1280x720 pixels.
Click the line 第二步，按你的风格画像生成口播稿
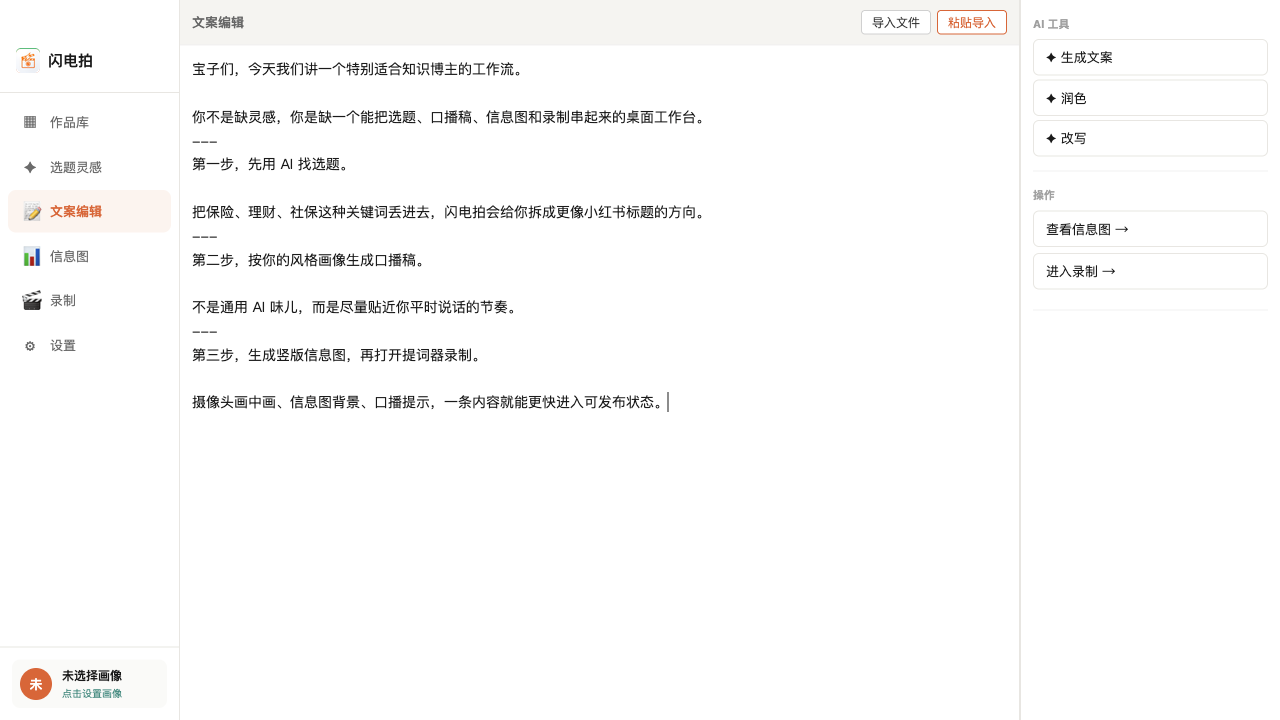[310, 260]
